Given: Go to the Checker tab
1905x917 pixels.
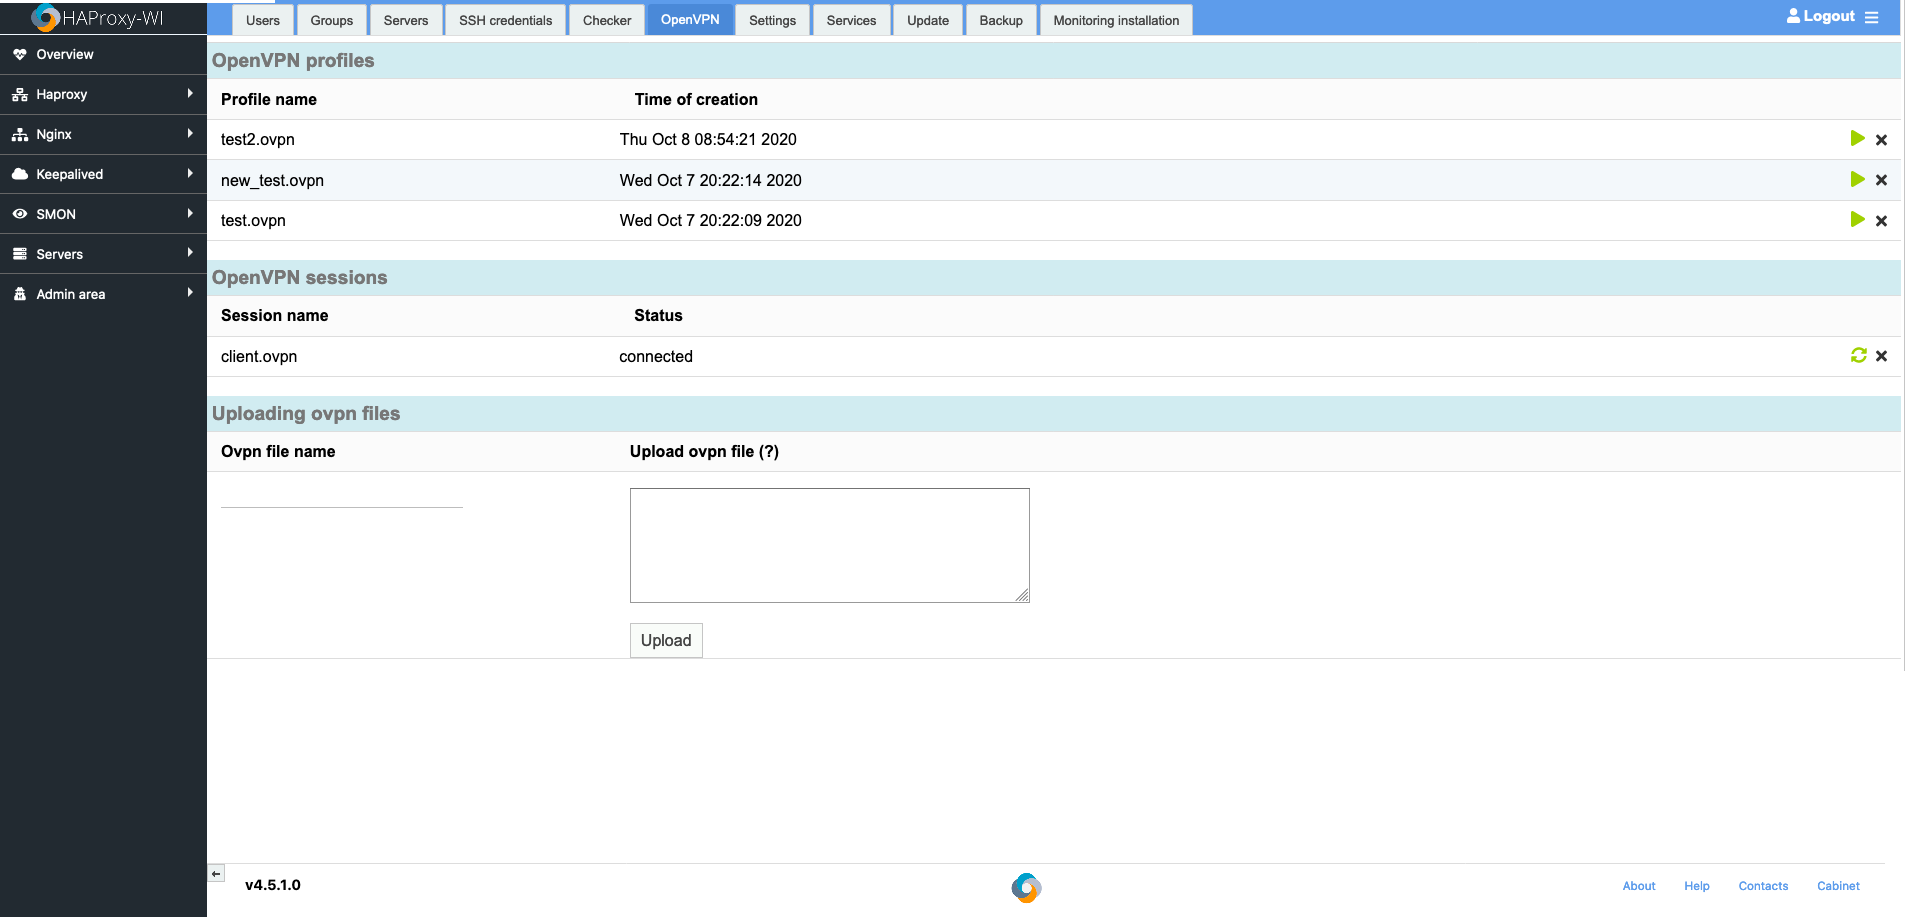Looking at the screenshot, I should (x=607, y=20).
